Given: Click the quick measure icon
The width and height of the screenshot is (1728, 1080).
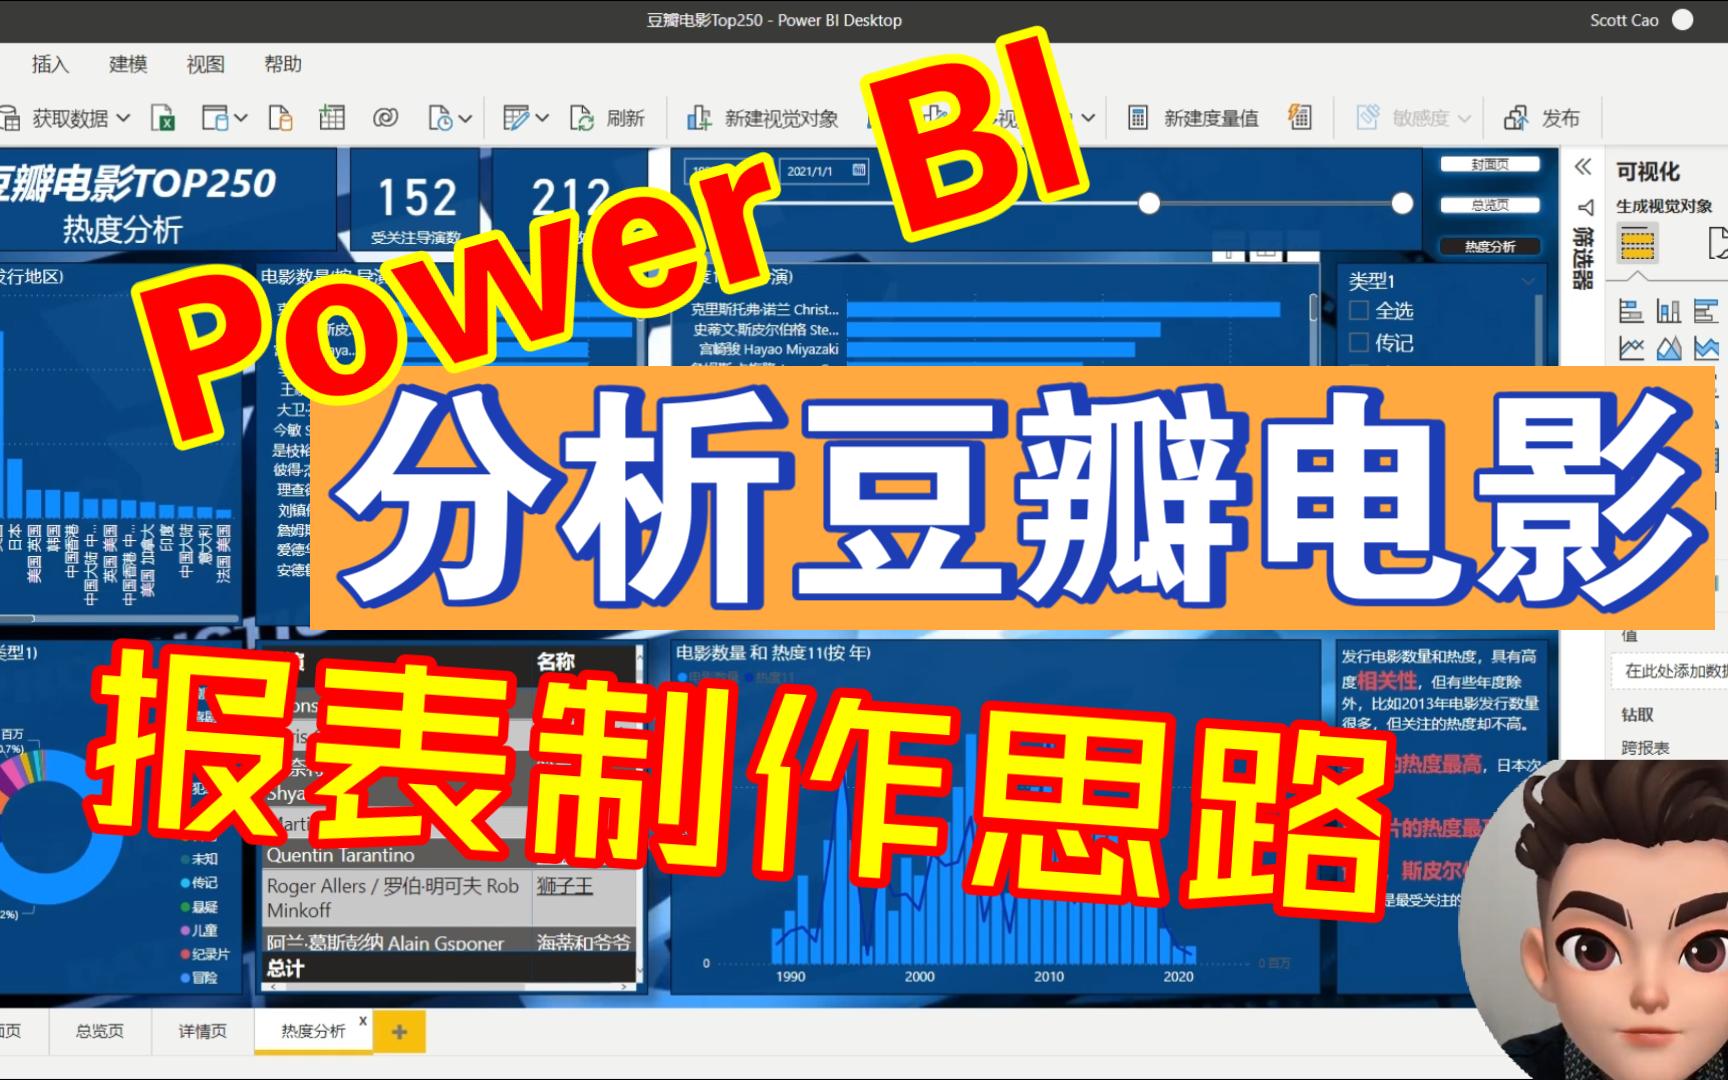Looking at the screenshot, I should click(x=1300, y=117).
